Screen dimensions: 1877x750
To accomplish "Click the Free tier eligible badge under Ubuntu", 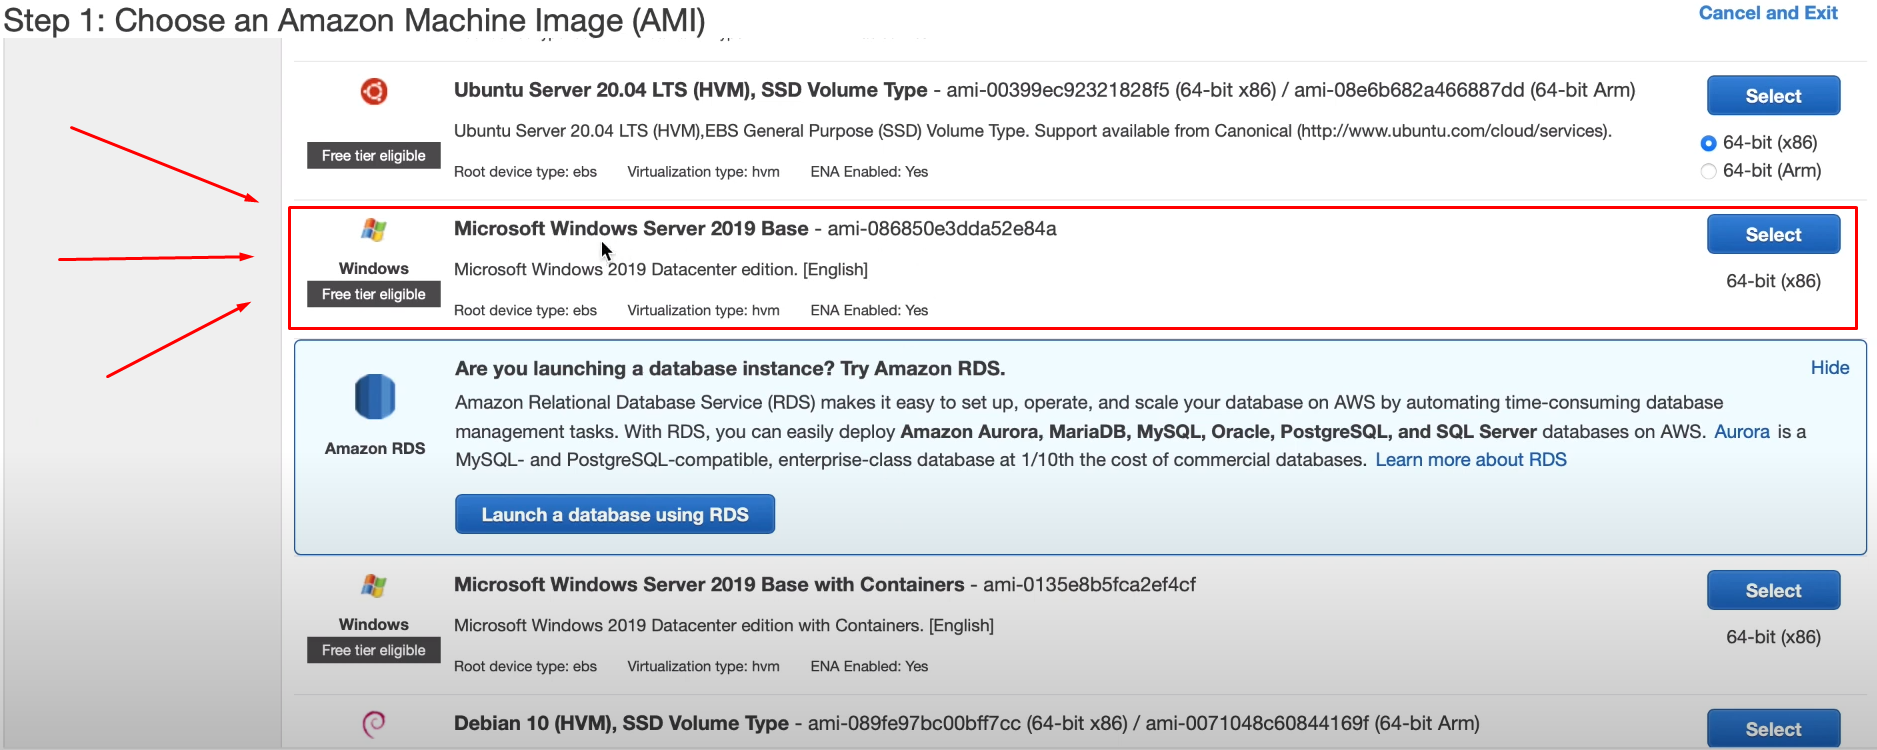I will click(x=374, y=156).
